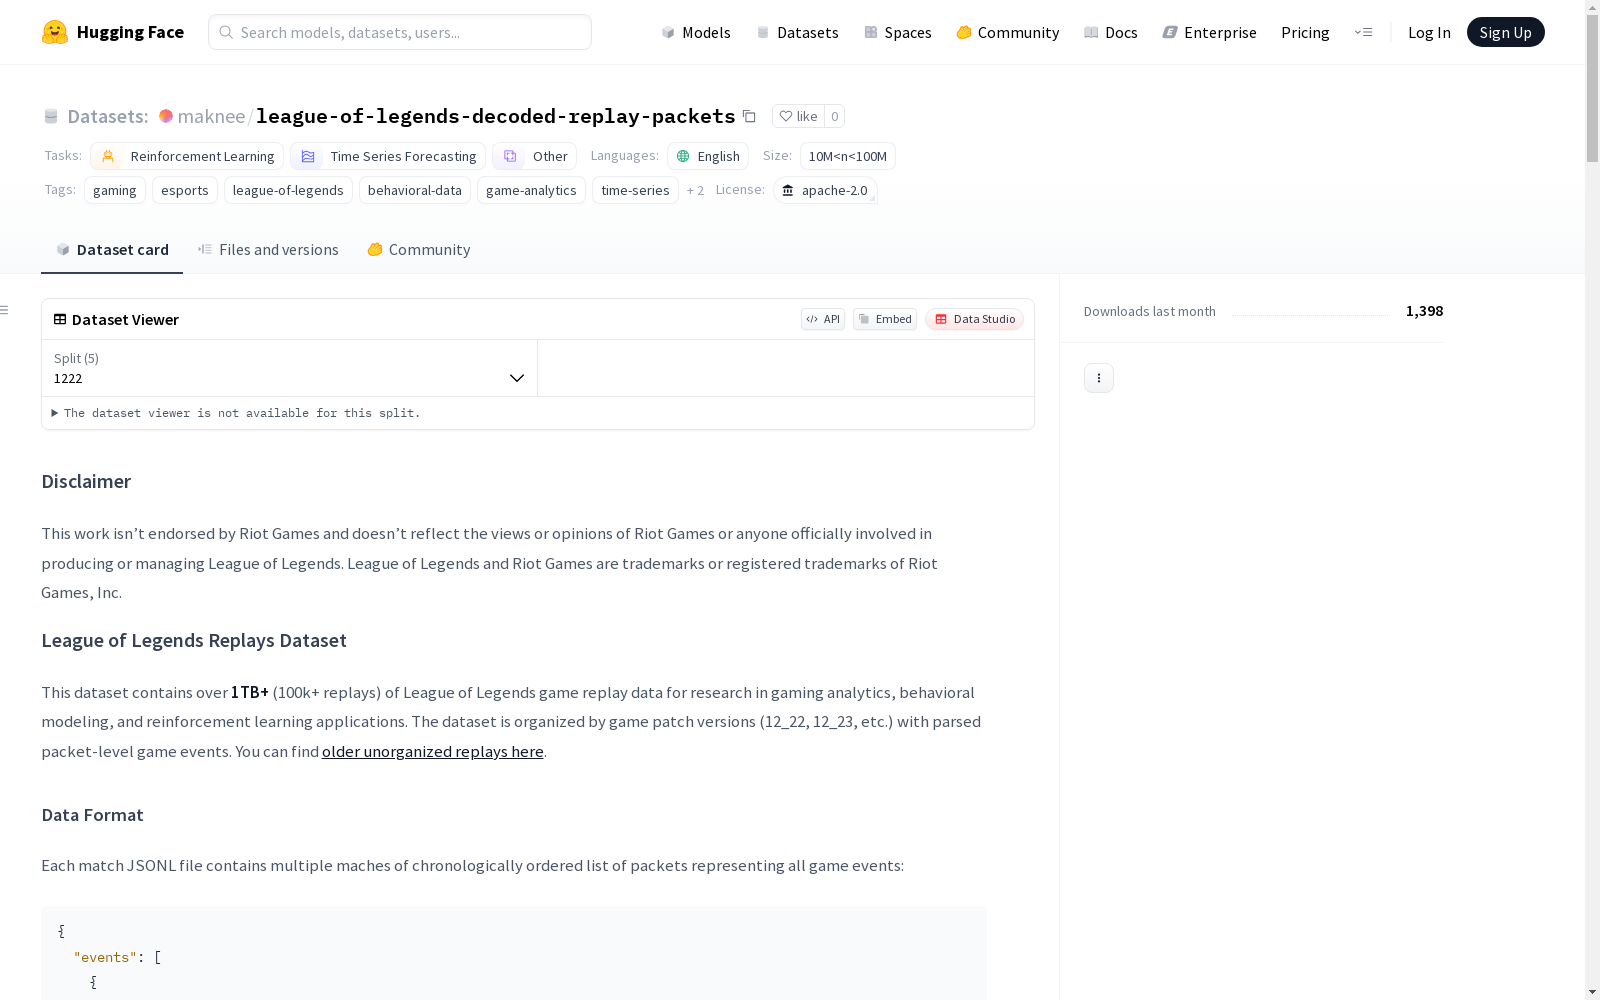Expand the dataset viewer not available message

coord(236,413)
